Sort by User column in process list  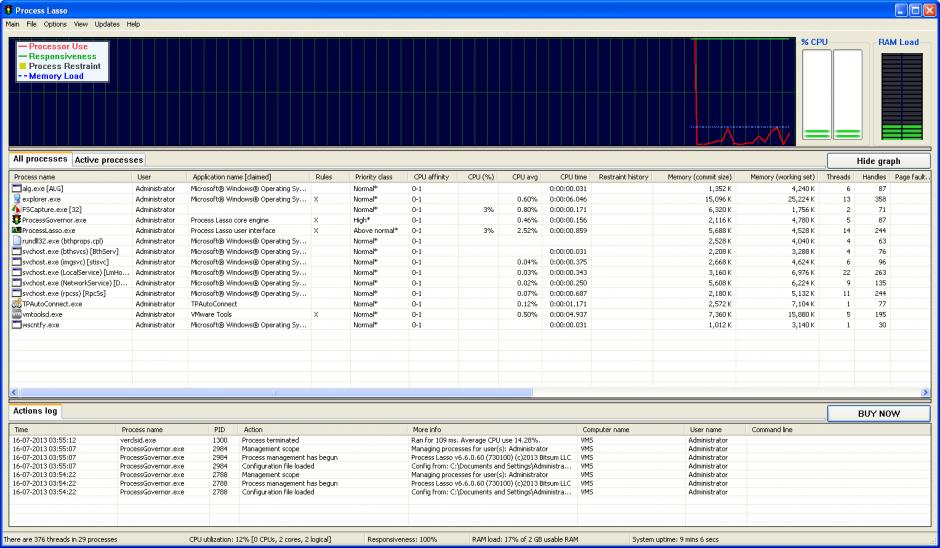point(160,177)
